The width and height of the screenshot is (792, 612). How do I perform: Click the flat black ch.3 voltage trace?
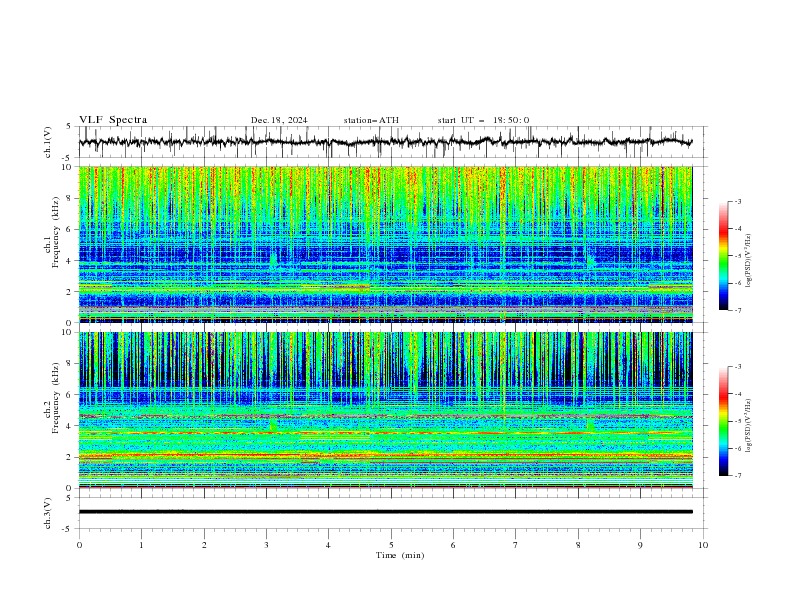click(385, 512)
